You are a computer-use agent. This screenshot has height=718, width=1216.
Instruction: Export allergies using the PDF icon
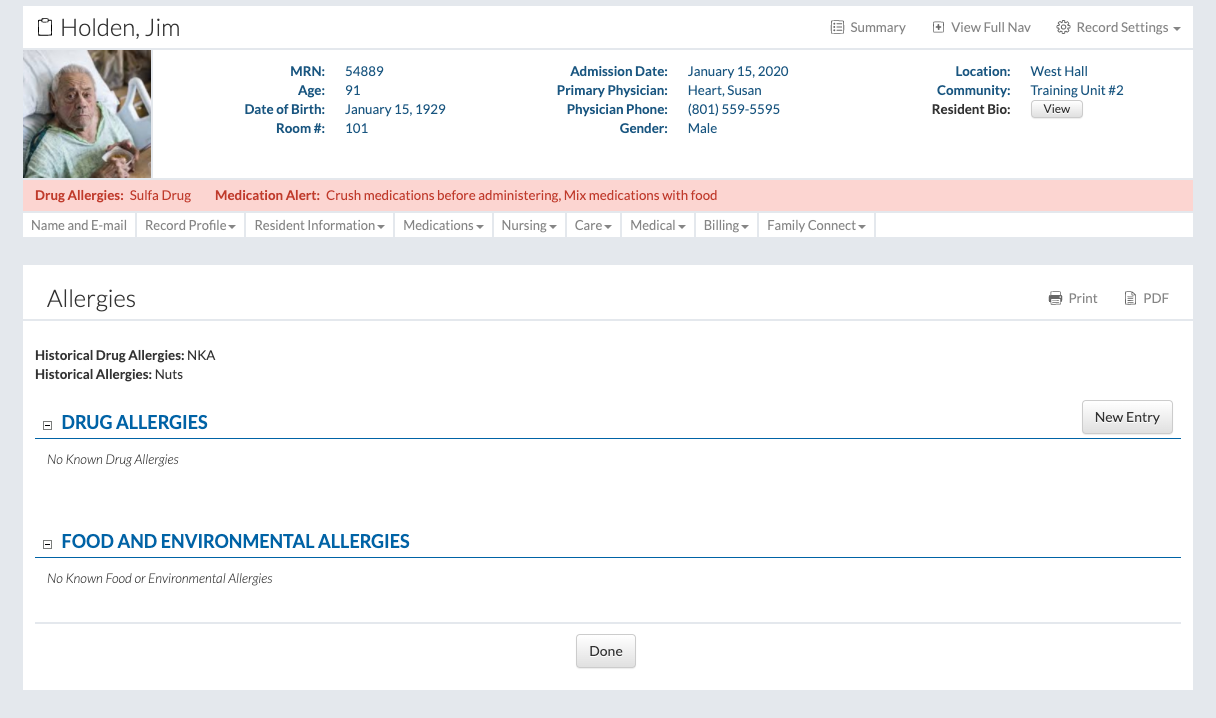1131,298
